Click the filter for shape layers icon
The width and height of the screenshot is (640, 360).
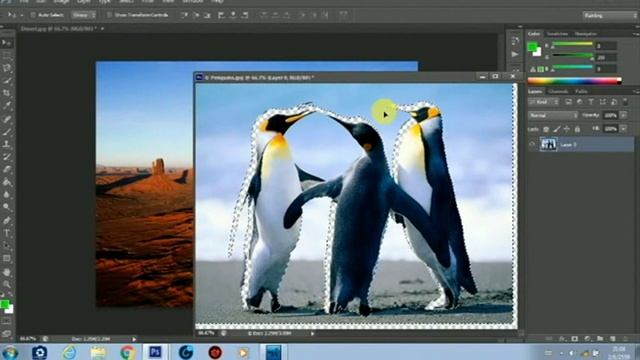click(602, 102)
